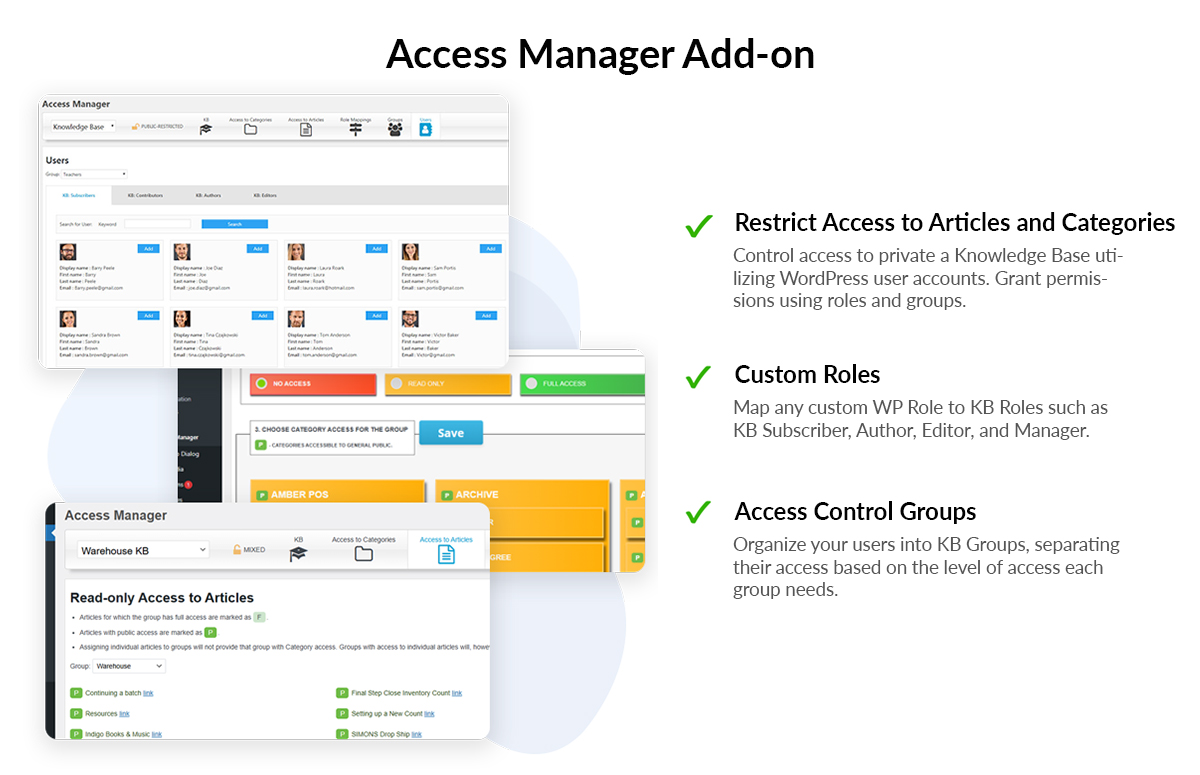Select the KB graduation-cap icon
Image resolution: width=1200 pixels, height=775 pixels.
[205, 129]
